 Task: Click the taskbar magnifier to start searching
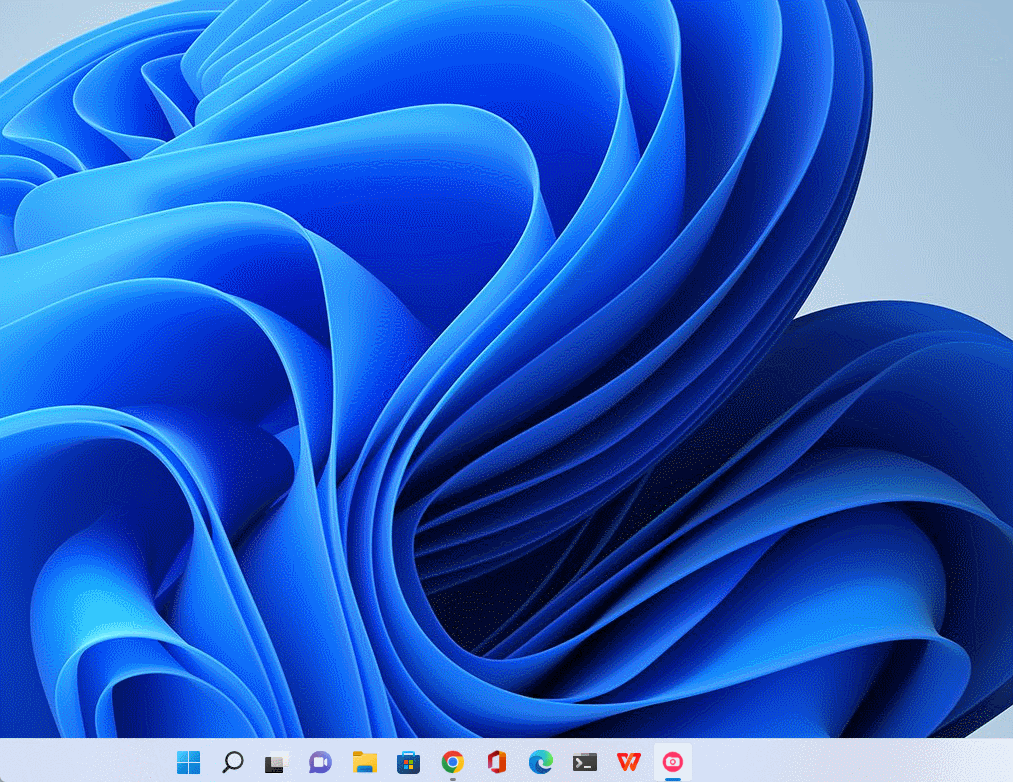pos(232,762)
